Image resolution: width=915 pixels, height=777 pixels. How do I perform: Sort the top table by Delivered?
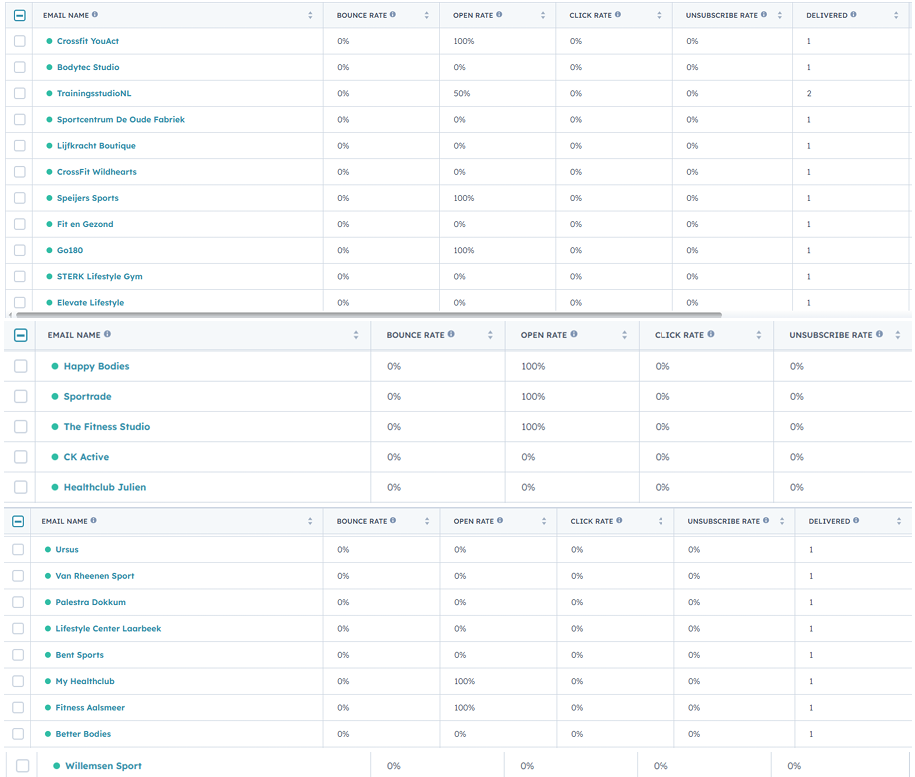click(x=896, y=16)
